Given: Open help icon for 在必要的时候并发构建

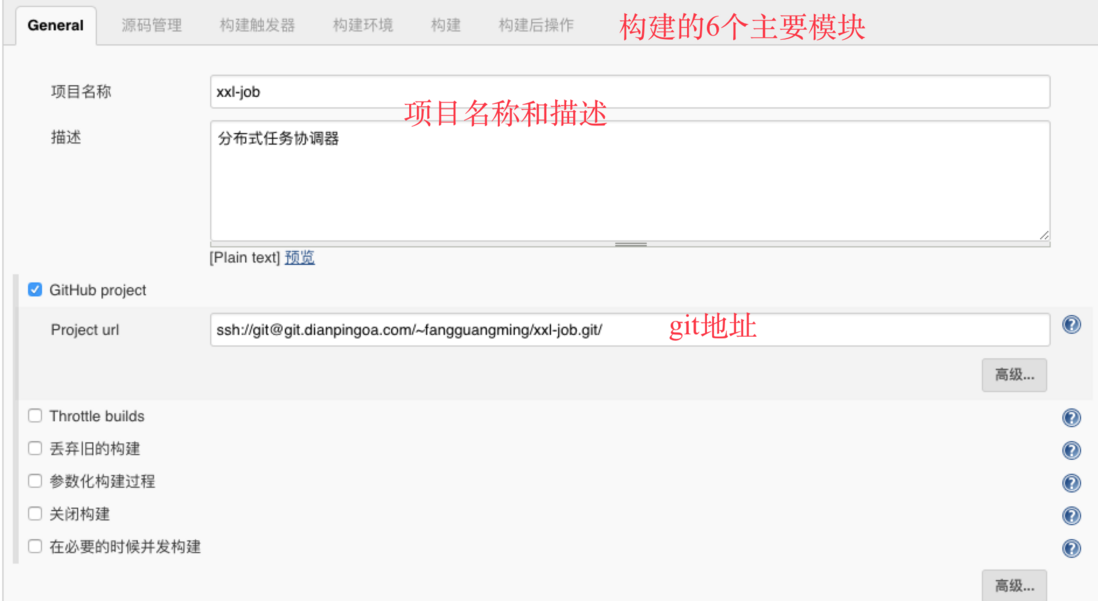Looking at the screenshot, I should [x=1071, y=548].
